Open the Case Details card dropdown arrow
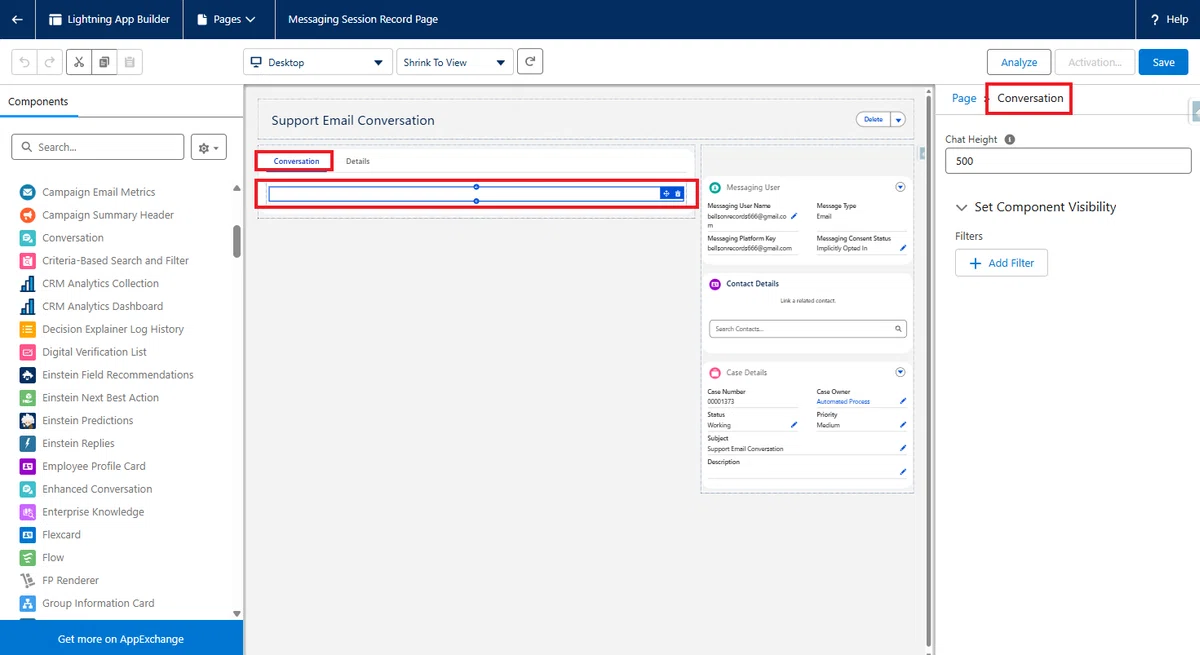Screen dimensions: 1200x655 [x=900, y=372]
